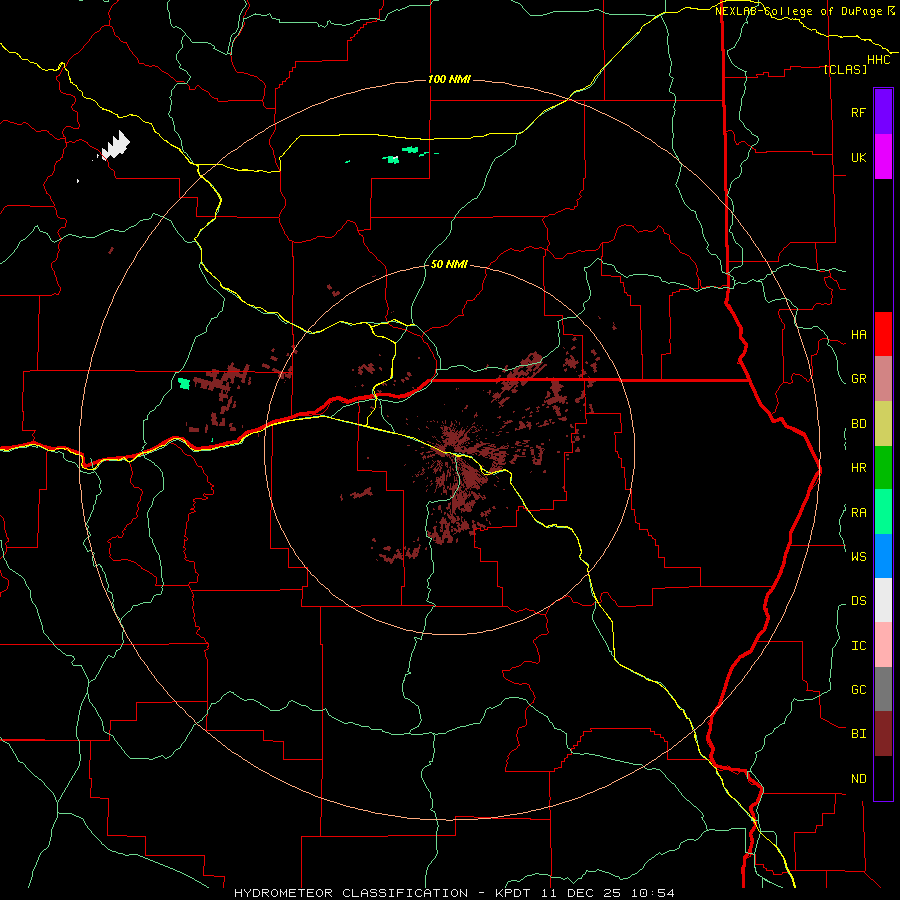
Task: Click the HR green legend swatch
Action: tap(883, 468)
